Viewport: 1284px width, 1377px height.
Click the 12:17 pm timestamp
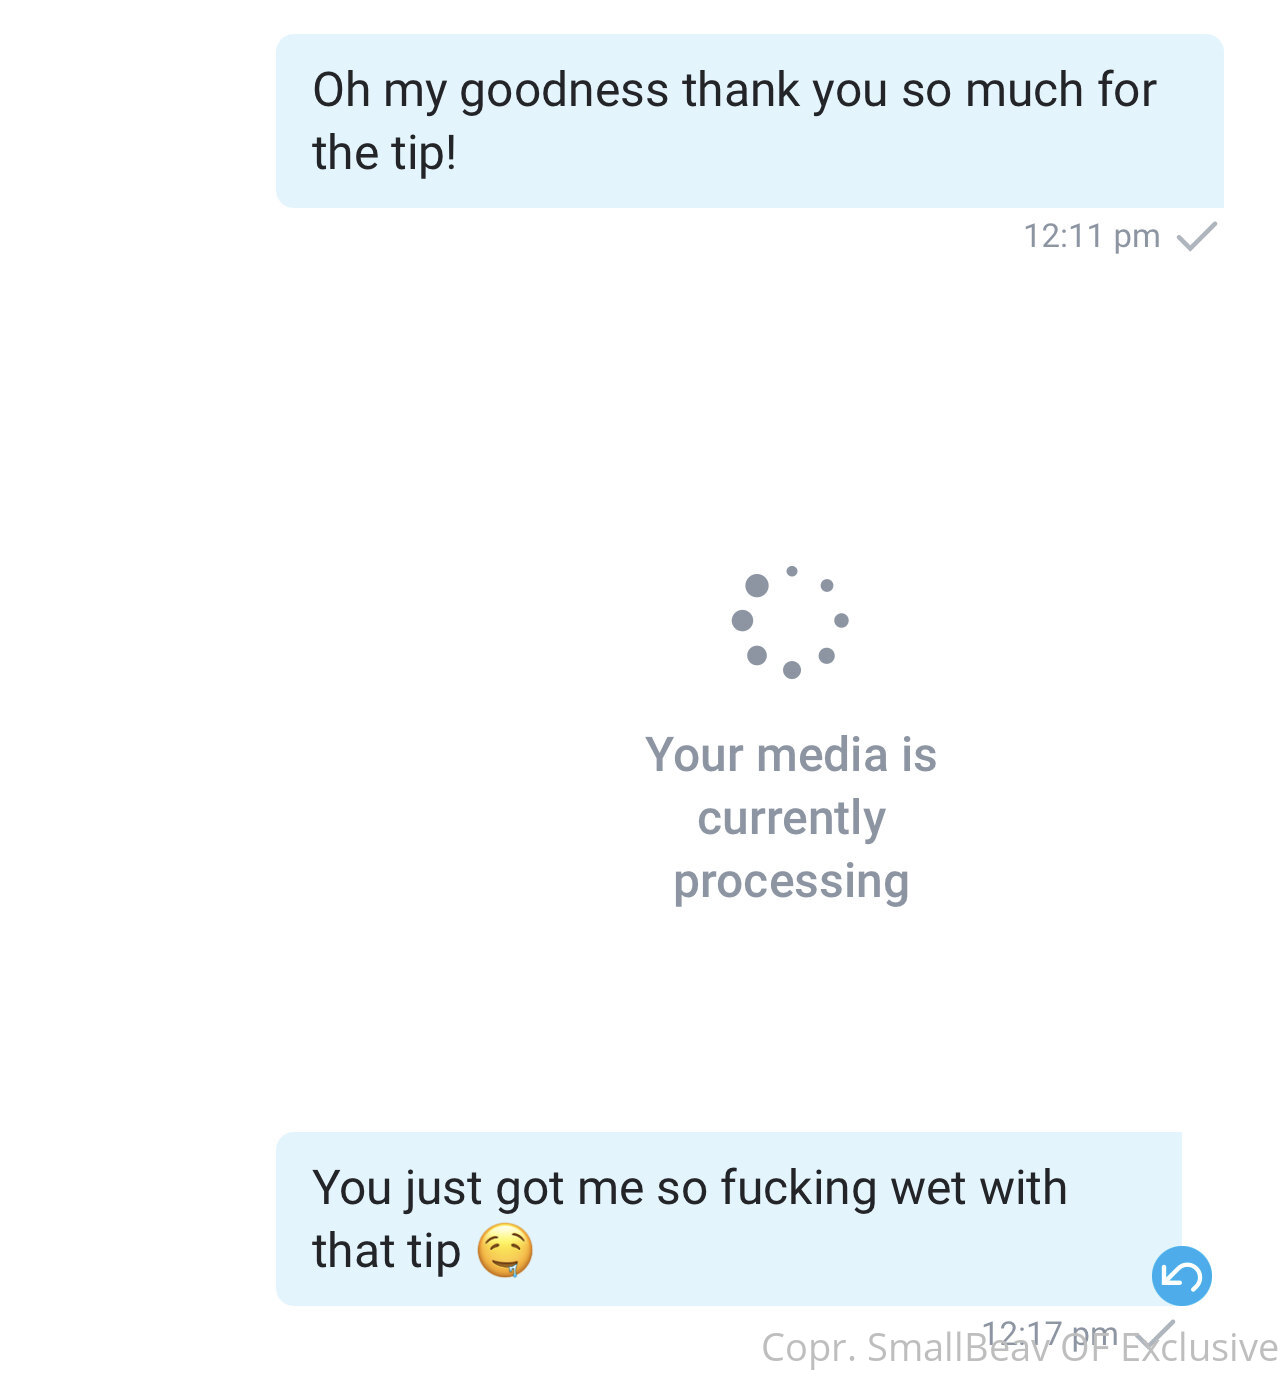[1048, 1333]
